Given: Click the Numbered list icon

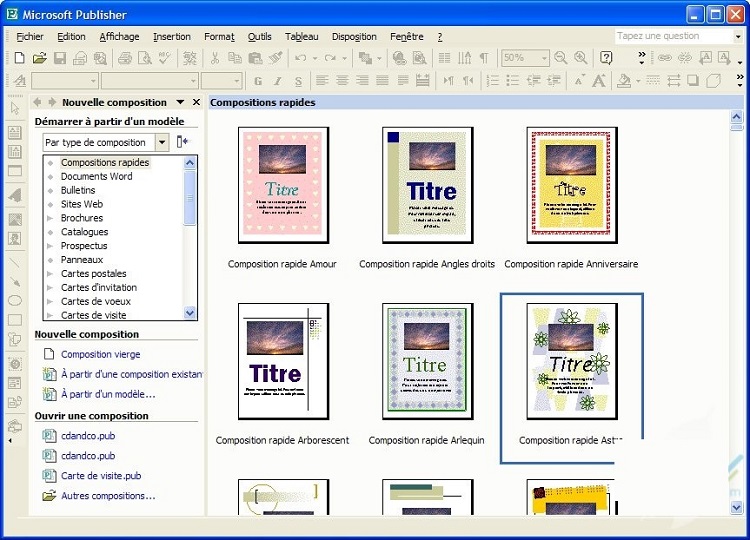Looking at the screenshot, I should (x=493, y=81).
